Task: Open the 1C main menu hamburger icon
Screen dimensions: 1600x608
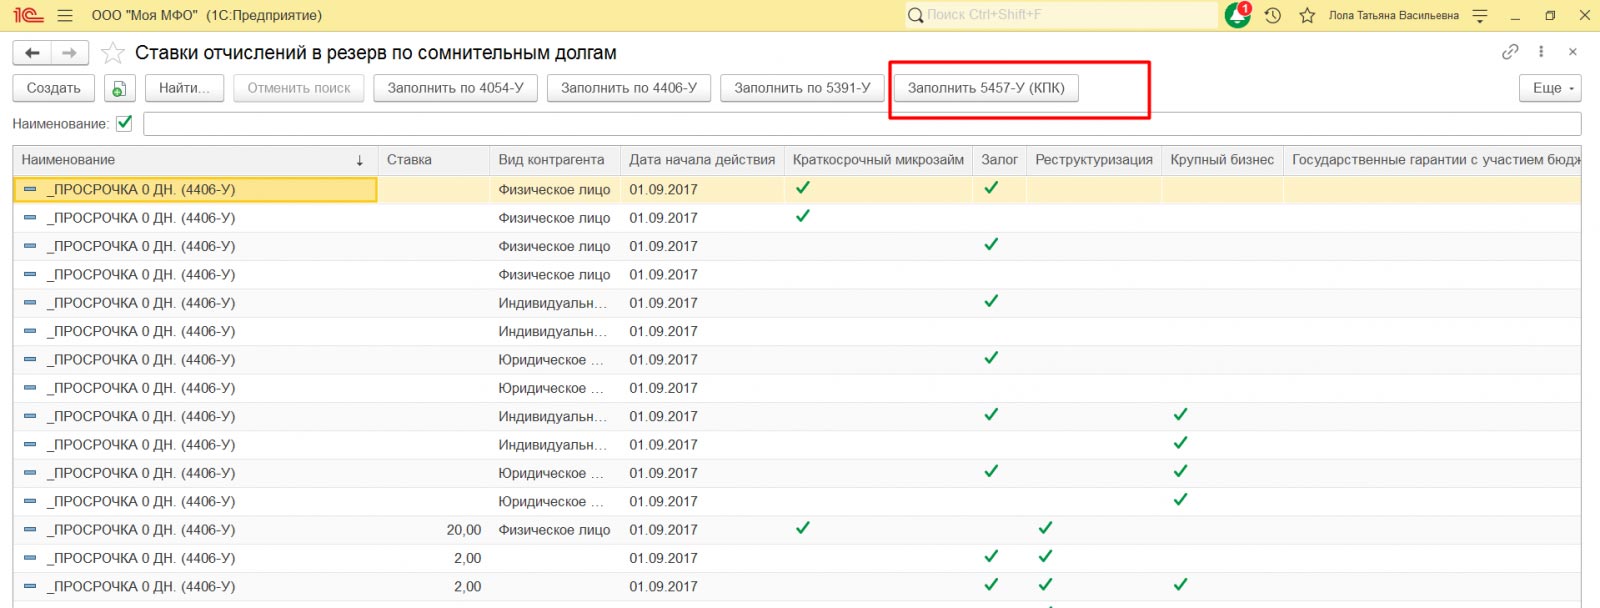Action: (66, 15)
